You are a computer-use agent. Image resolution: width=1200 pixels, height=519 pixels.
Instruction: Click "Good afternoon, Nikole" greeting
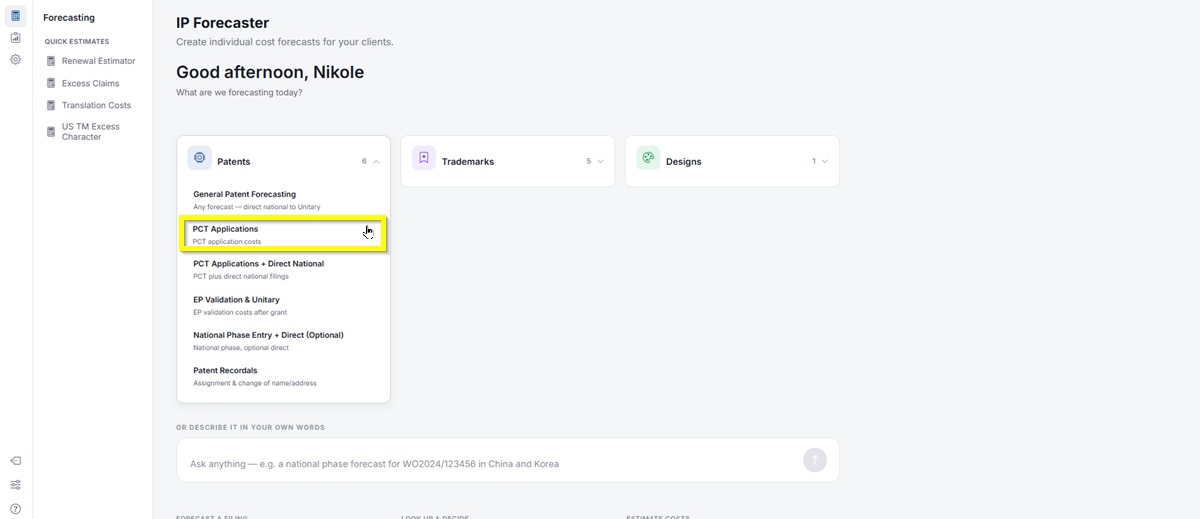(x=270, y=72)
